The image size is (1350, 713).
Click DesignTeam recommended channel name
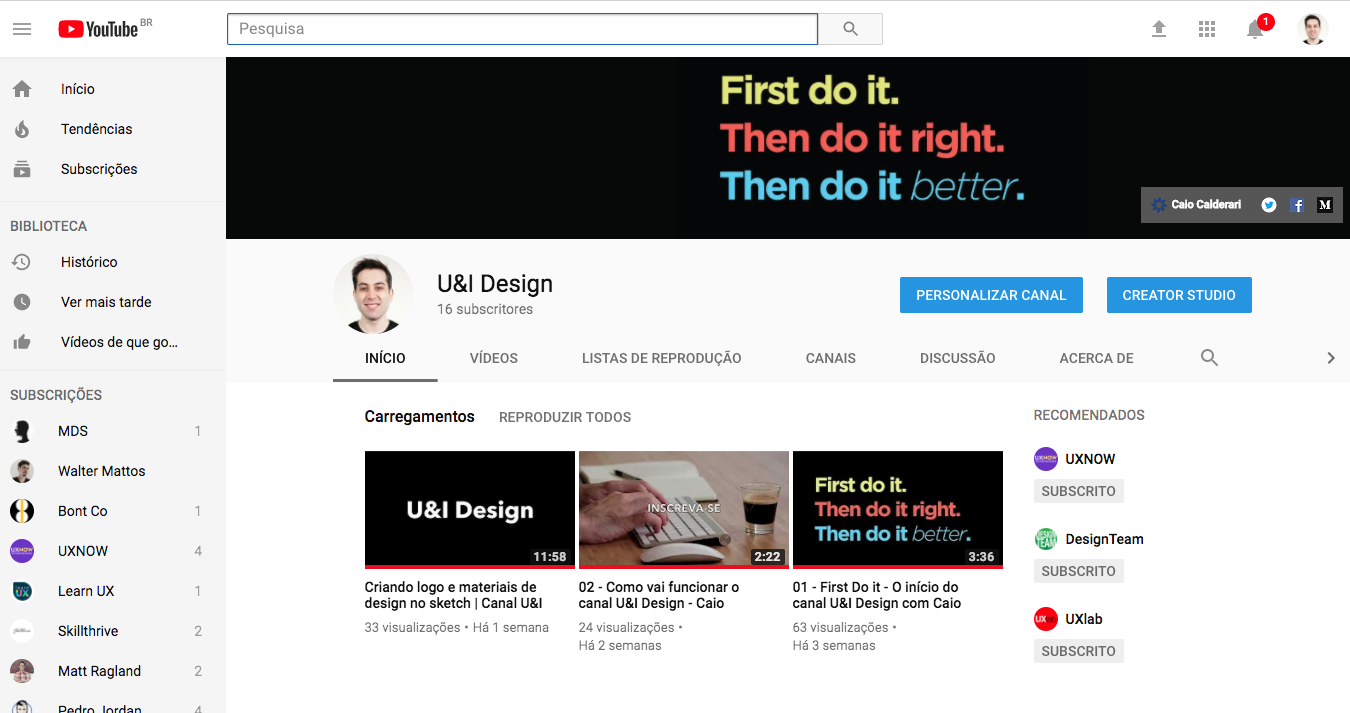coord(1104,539)
